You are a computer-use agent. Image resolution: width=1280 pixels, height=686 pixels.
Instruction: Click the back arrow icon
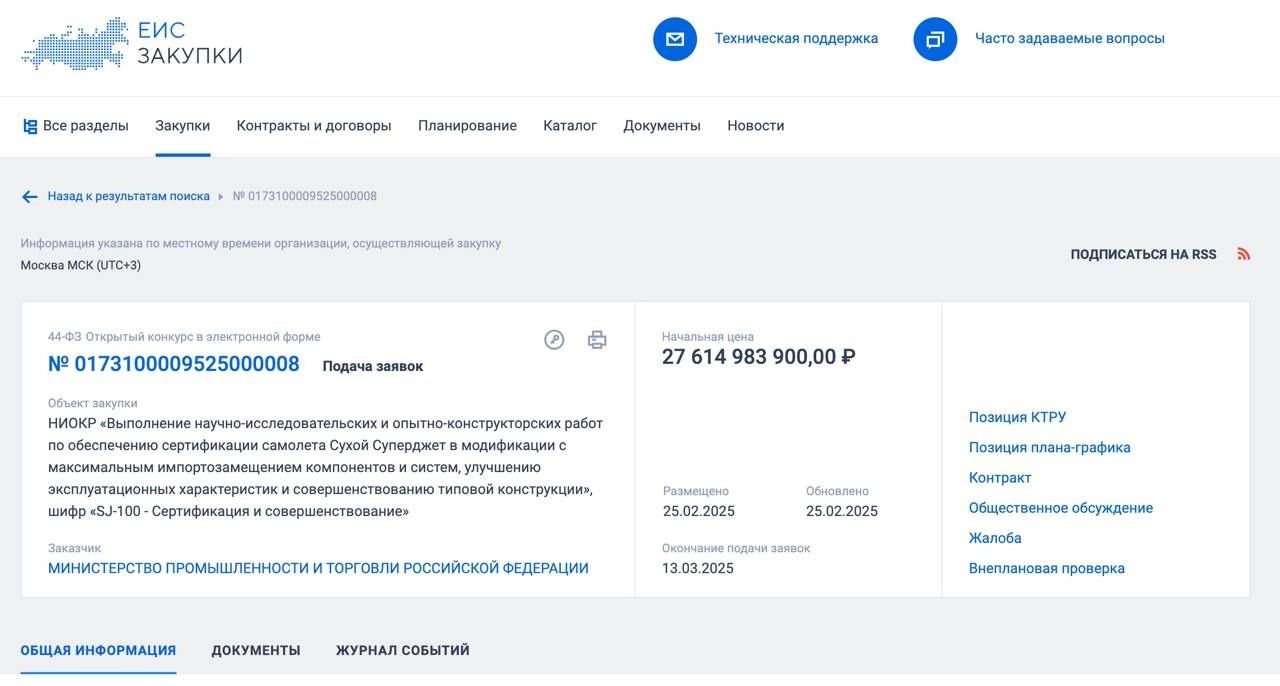[x=30, y=197]
